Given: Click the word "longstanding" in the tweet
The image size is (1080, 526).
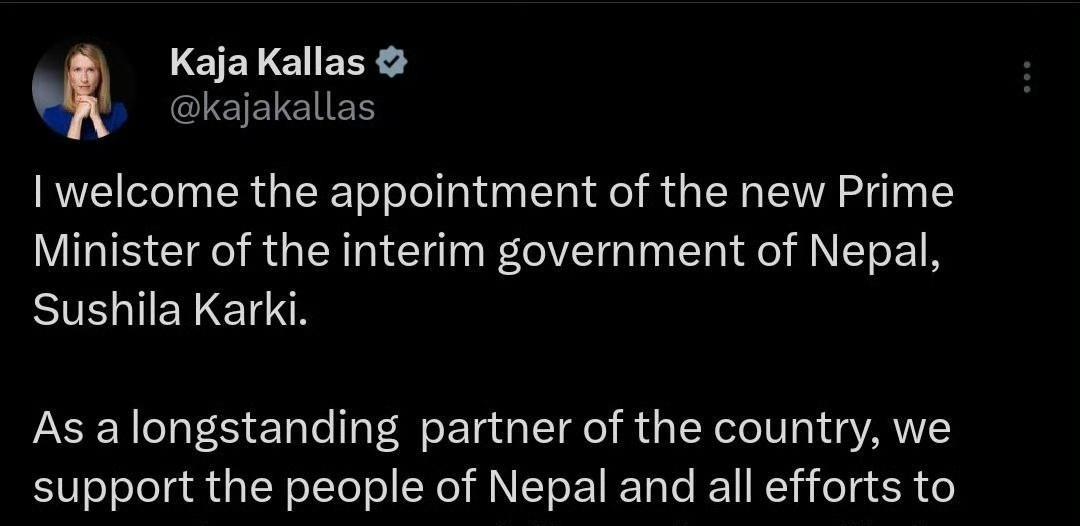Looking at the screenshot, I should (264, 429).
